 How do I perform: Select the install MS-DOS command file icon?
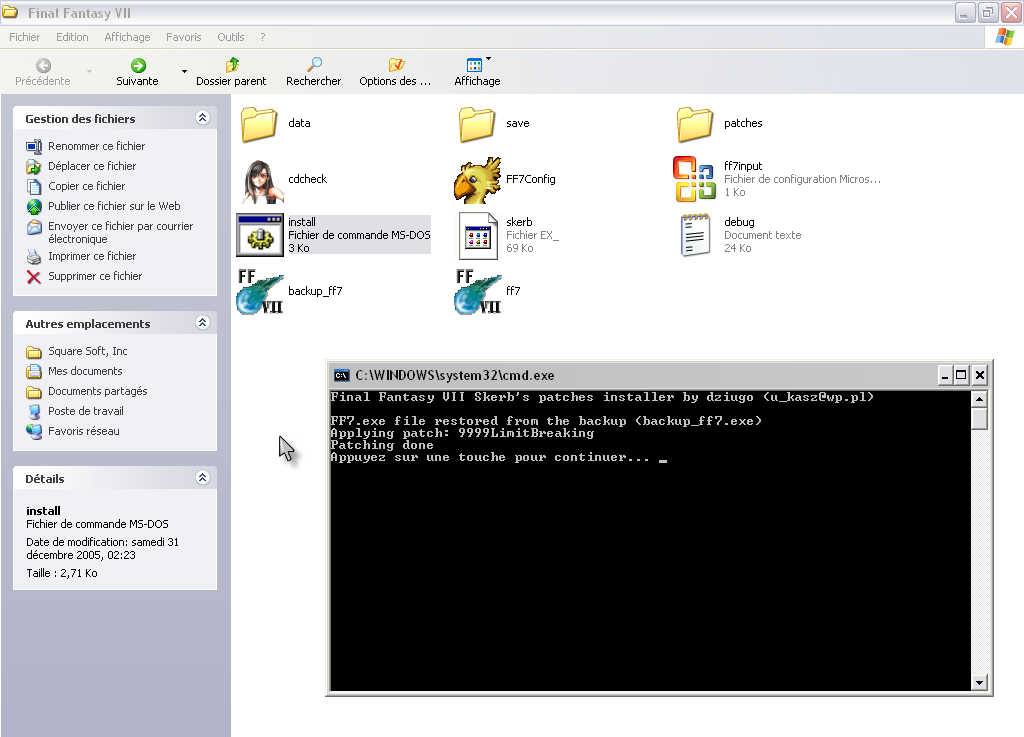tap(260, 235)
